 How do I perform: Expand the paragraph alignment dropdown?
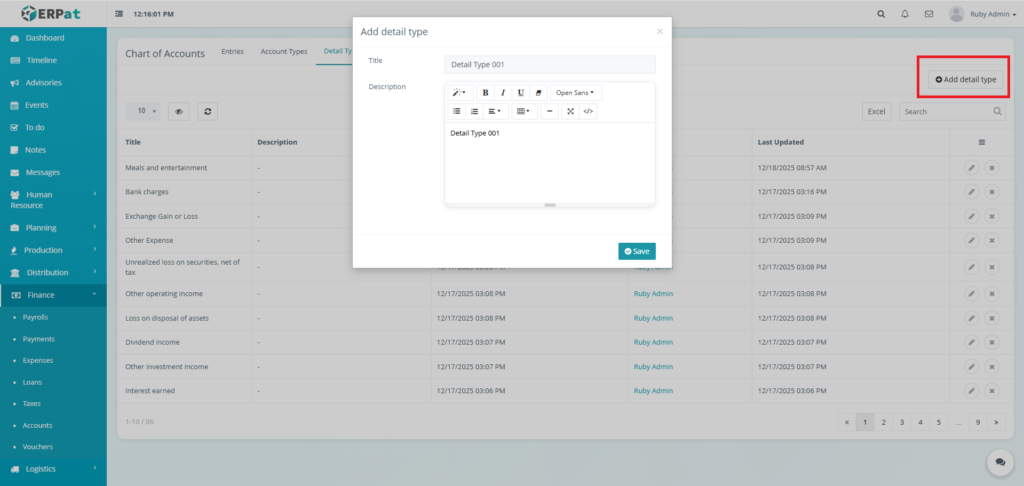coord(495,111)
